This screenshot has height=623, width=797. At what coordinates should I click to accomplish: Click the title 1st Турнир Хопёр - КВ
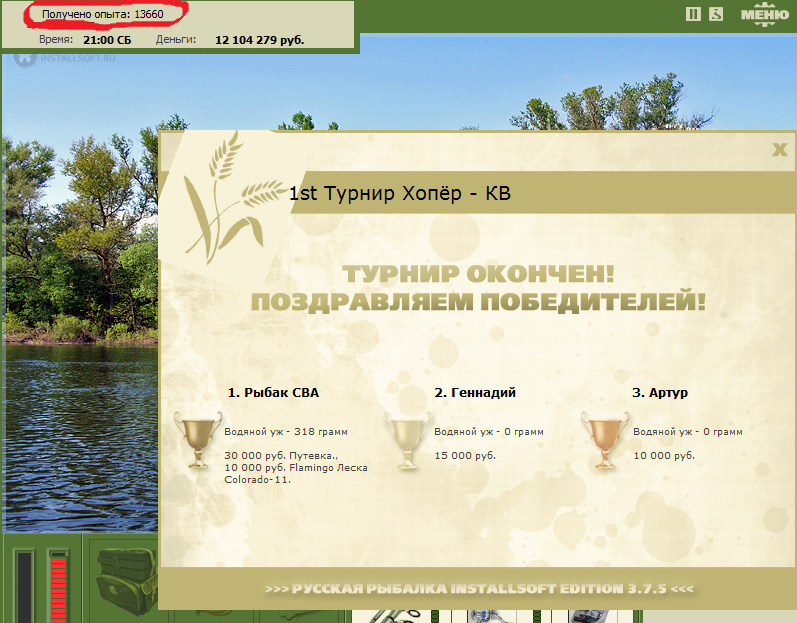point(400,193)
